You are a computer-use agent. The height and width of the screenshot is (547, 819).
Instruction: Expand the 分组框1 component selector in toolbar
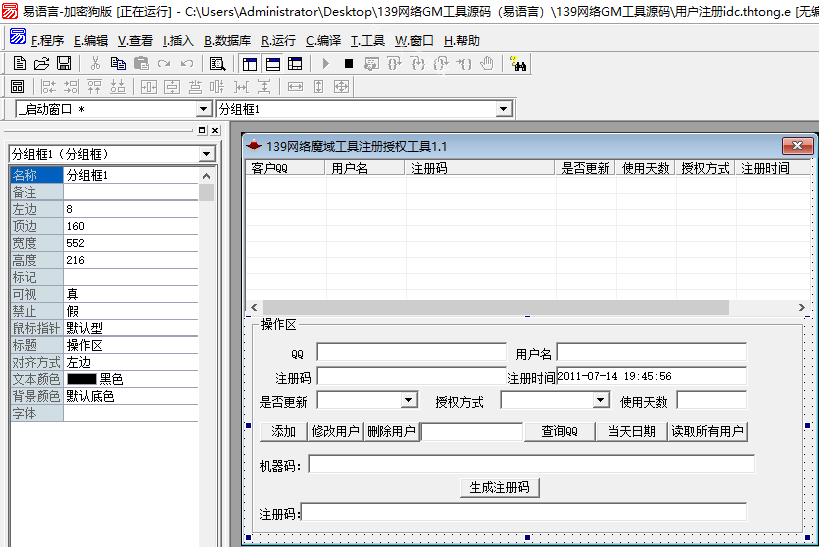click(504, 109)
